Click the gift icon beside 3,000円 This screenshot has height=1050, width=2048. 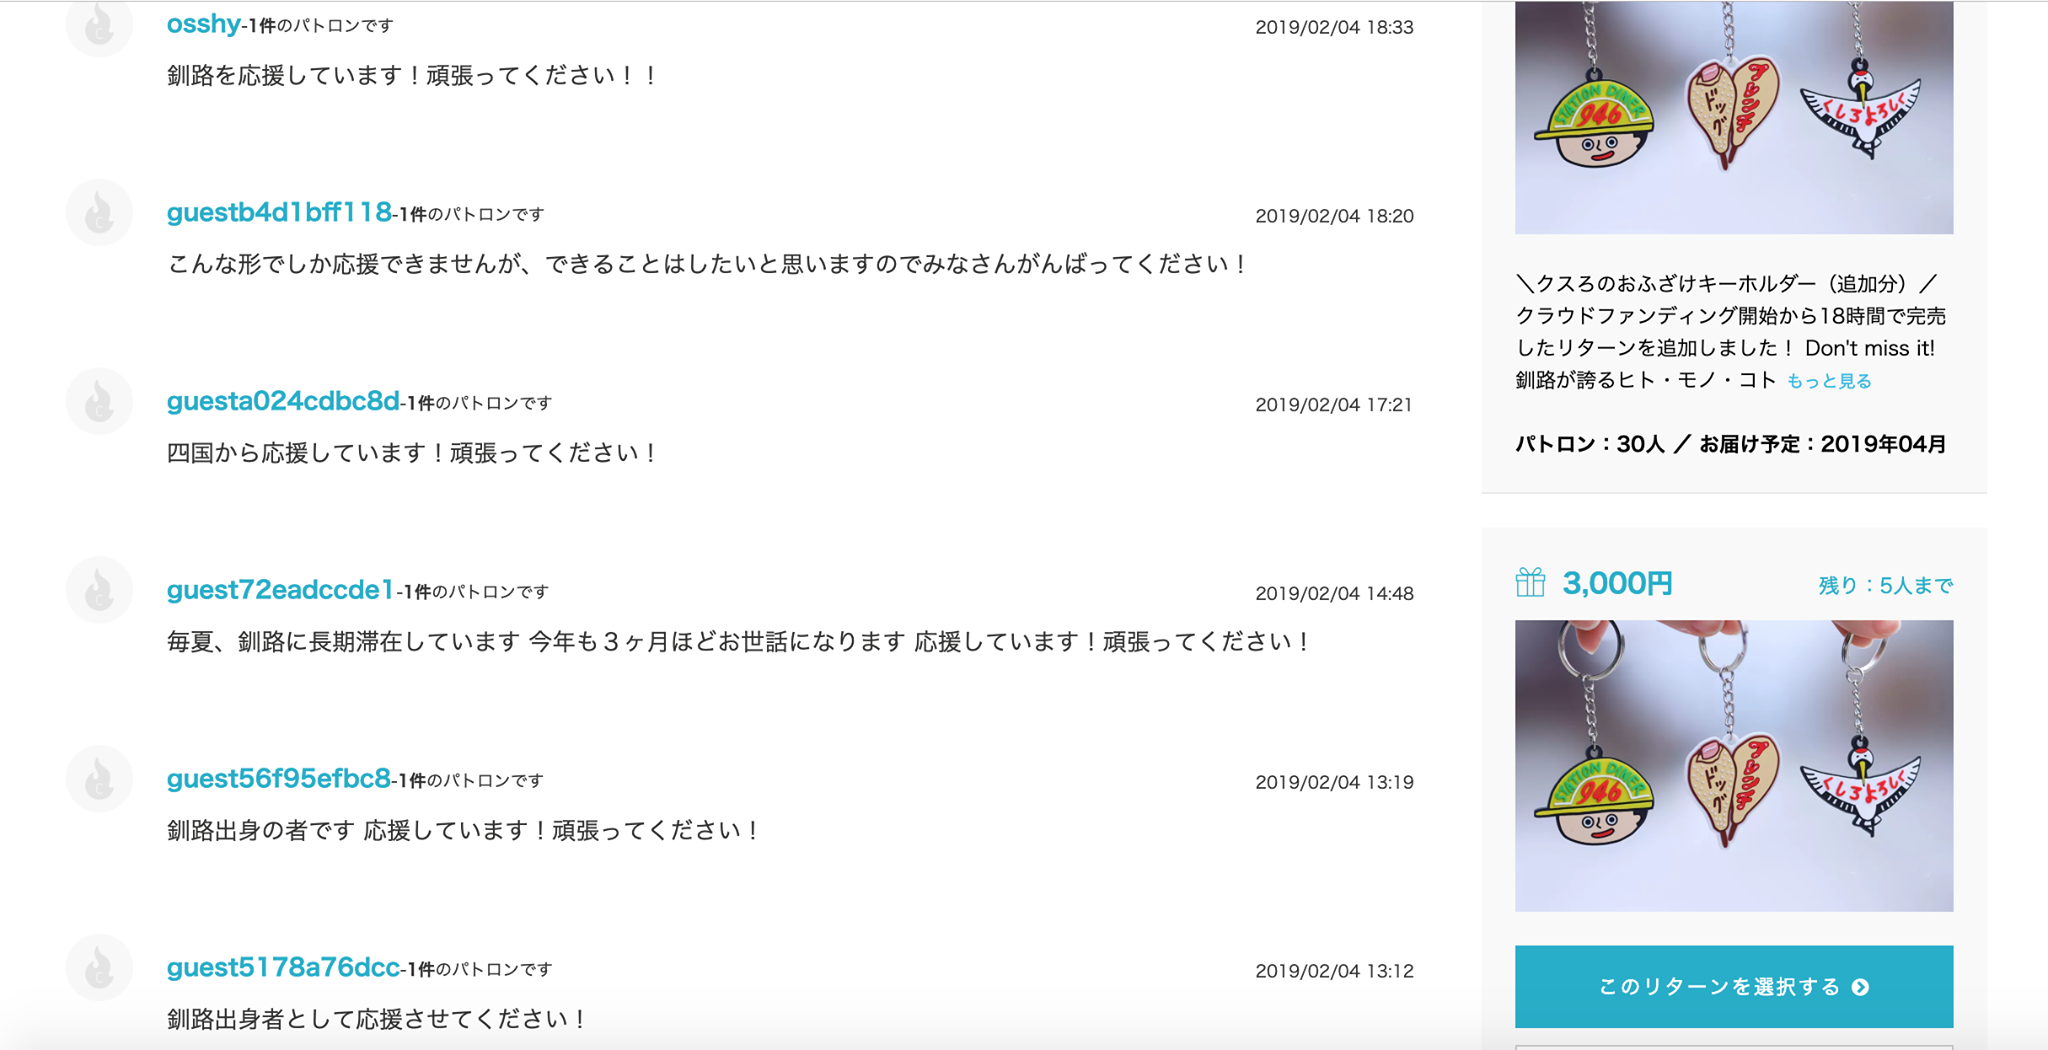click(1530, 582)
